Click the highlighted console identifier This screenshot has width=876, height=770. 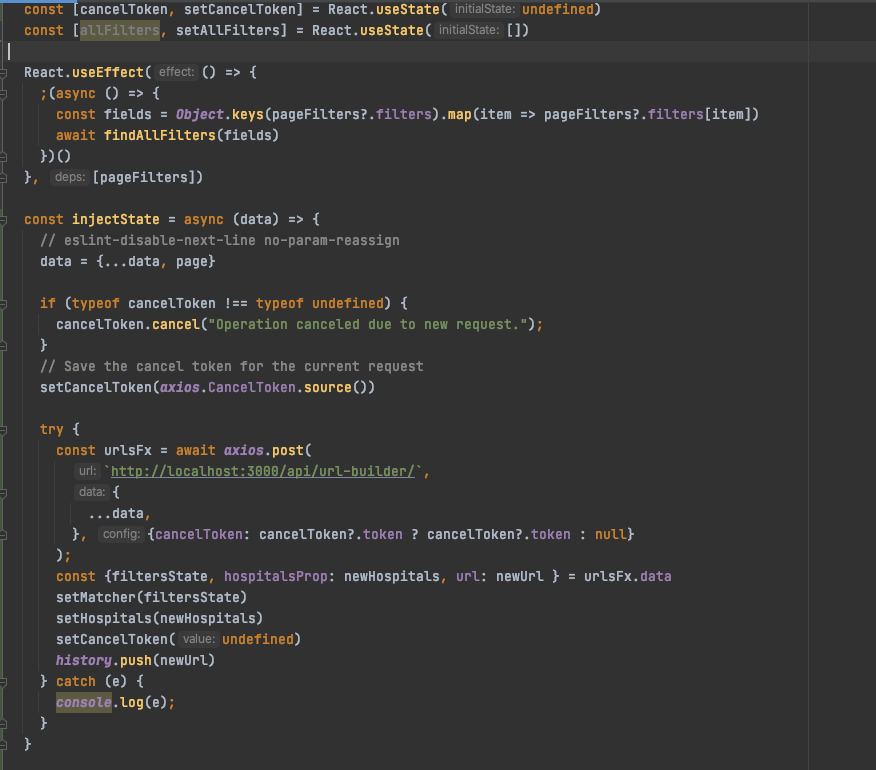coord(84,702)
